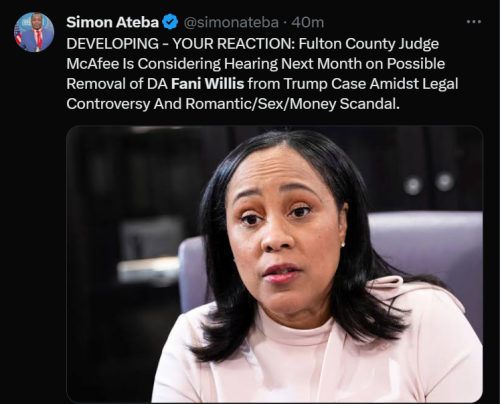Viewport: 500px width, 404px height.
Task: Click the phrase Fulton County Judge
Action: (x=369, y=44)
